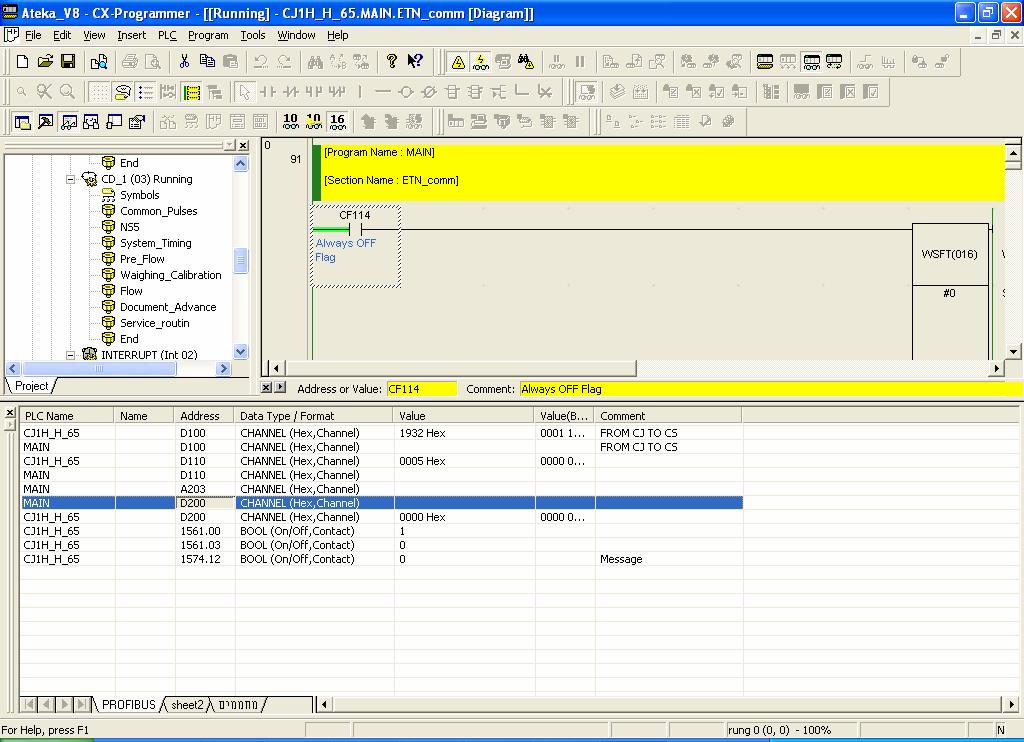This screenshot has height=742, width=1024.
Task: Open the File menu
Action: (x=33, y=35)
